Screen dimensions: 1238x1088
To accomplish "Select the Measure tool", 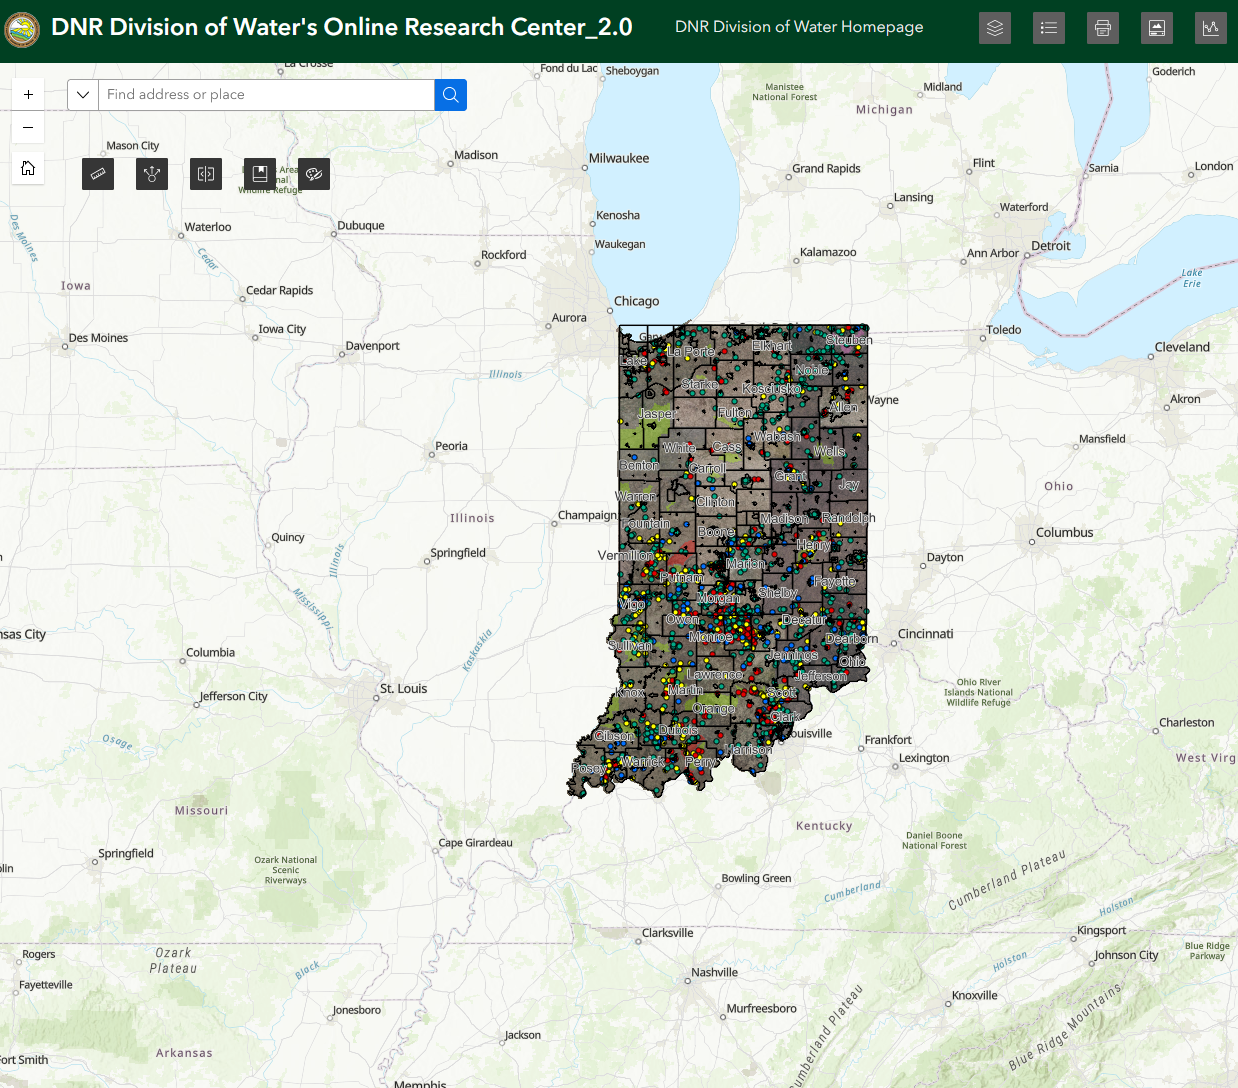I will [98, 174].
